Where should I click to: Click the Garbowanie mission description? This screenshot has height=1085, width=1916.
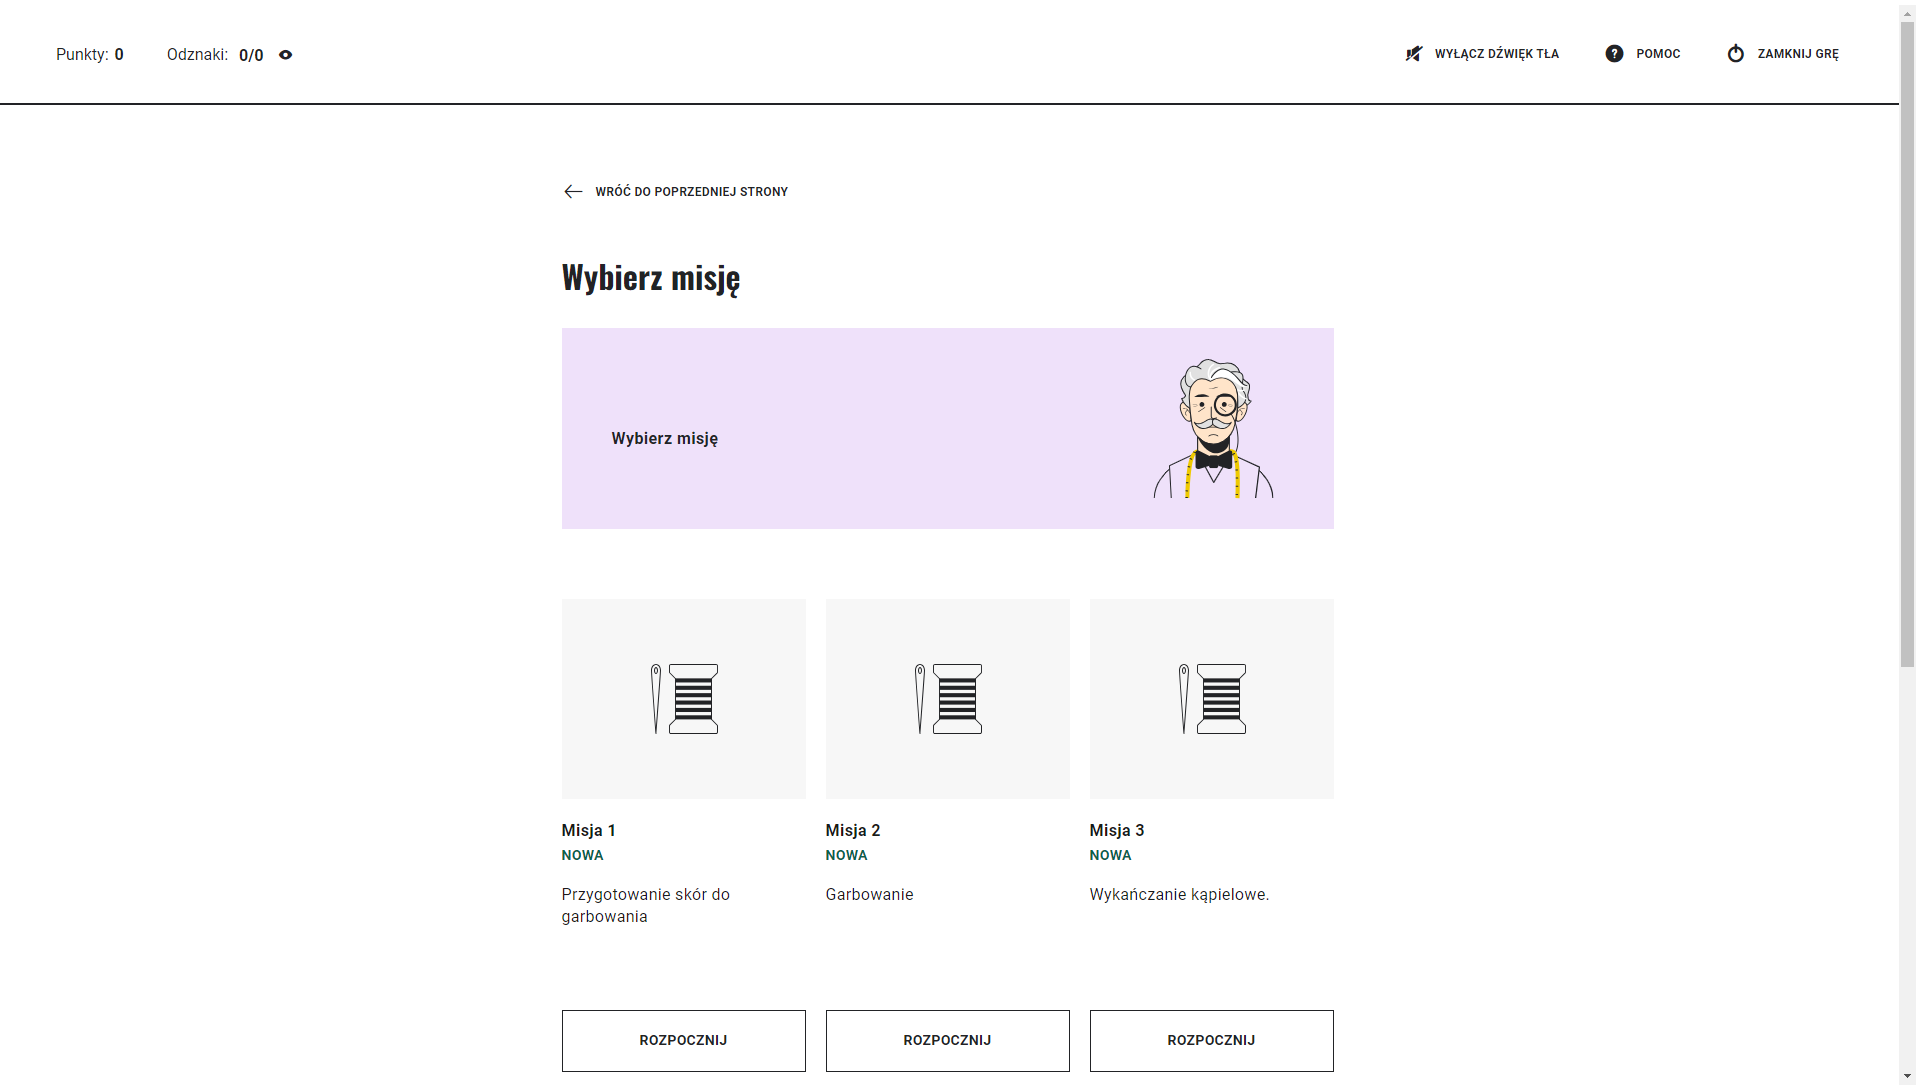869,894
